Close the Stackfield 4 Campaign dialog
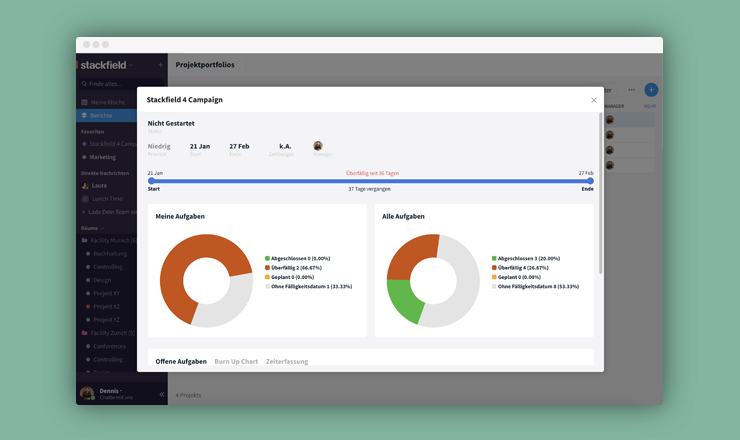Screen dimensions: 740x440 click(x=594, y=100)
